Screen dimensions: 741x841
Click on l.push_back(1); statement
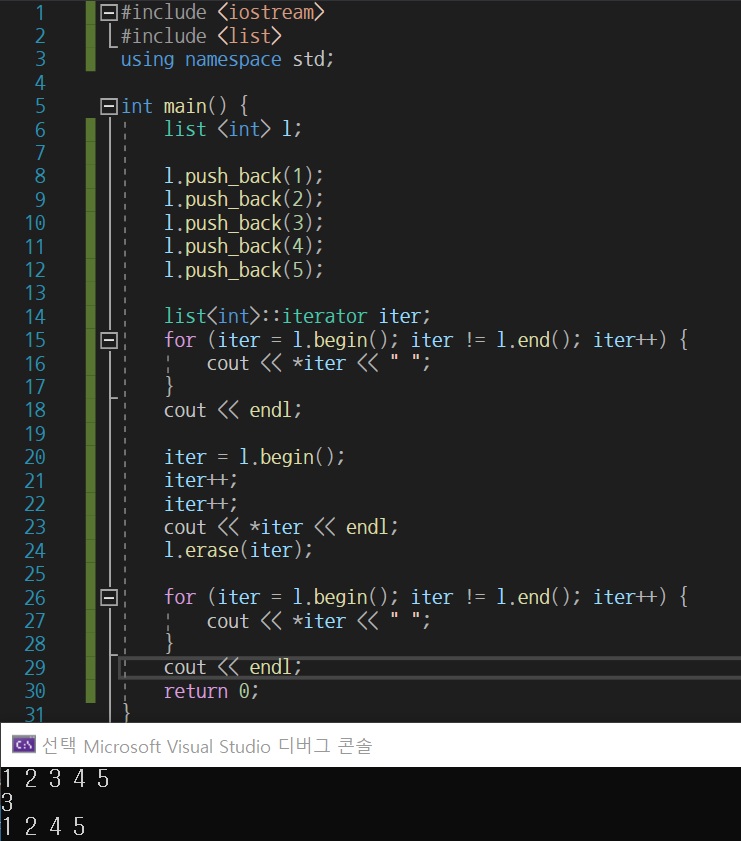[243, 176]
